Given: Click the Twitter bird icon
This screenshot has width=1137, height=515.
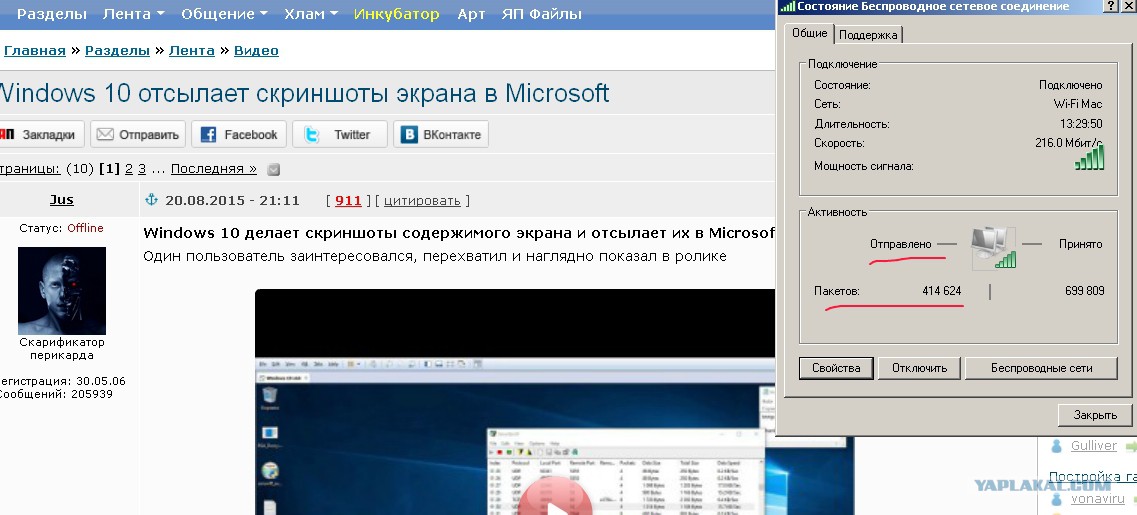Looking at the screenshot, I should point(311,134).
